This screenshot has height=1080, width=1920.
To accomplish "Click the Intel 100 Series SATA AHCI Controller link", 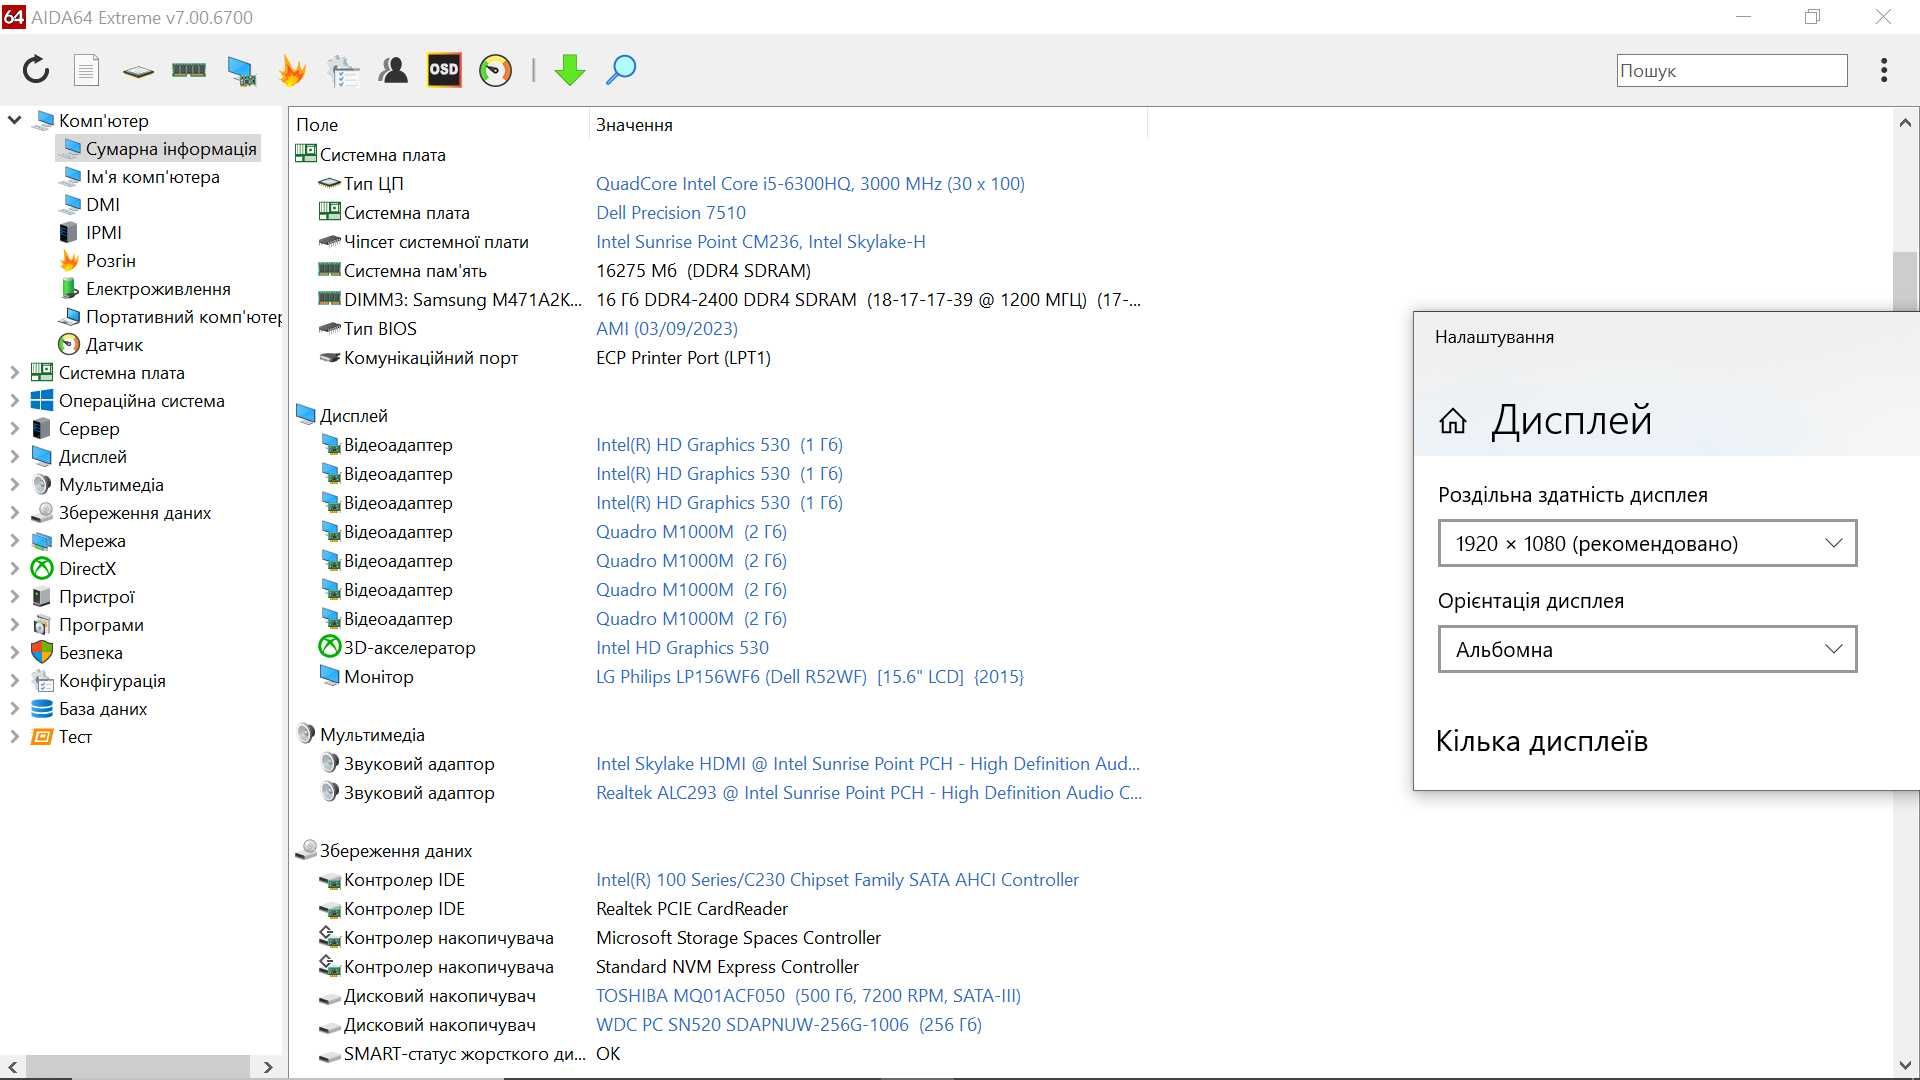I will tap(837, 879).
